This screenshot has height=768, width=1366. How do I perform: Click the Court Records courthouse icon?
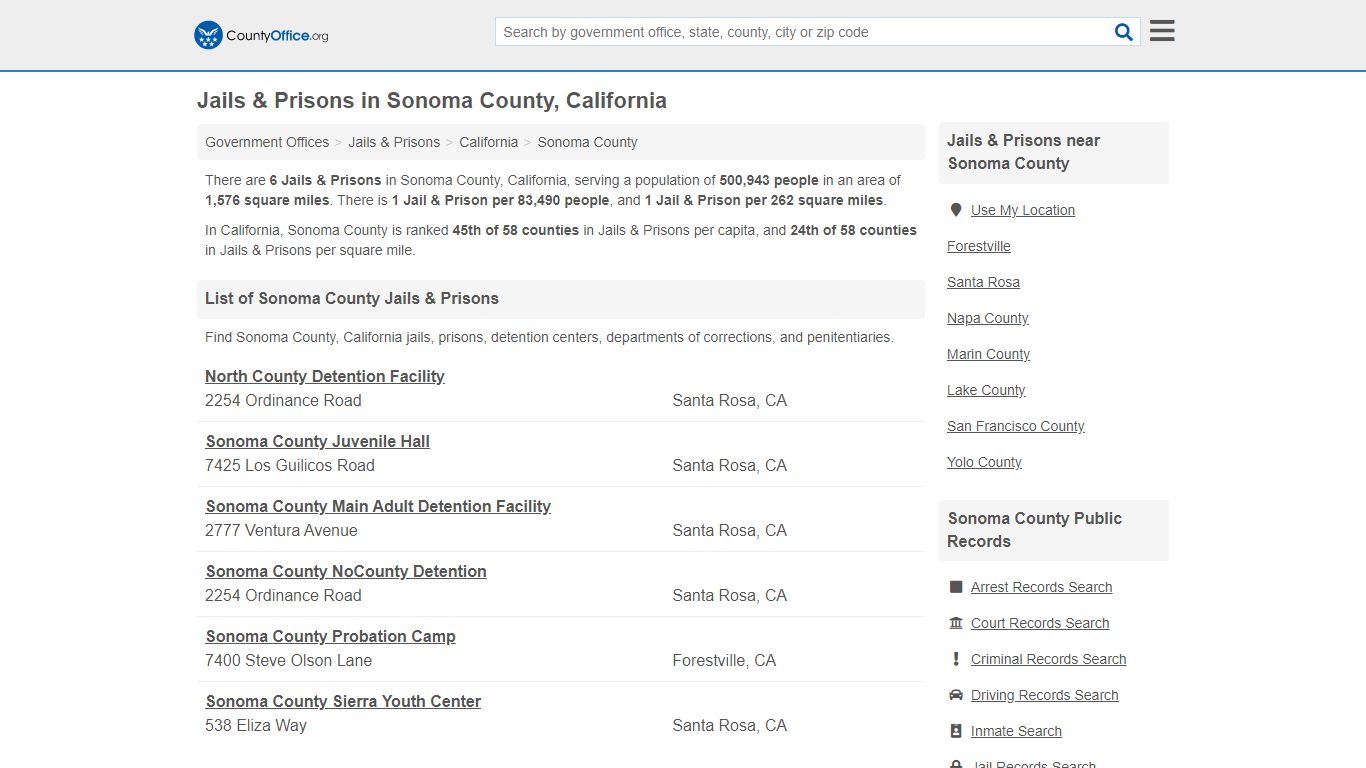click(956, 623)
